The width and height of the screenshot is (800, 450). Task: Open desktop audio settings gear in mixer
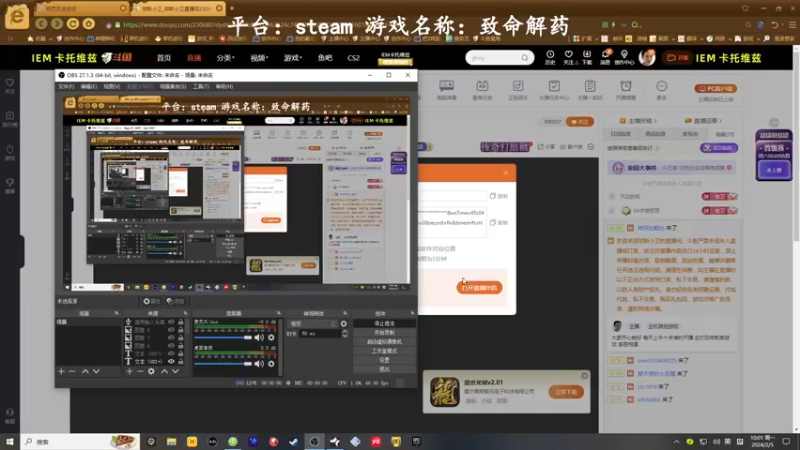(271, 364)
